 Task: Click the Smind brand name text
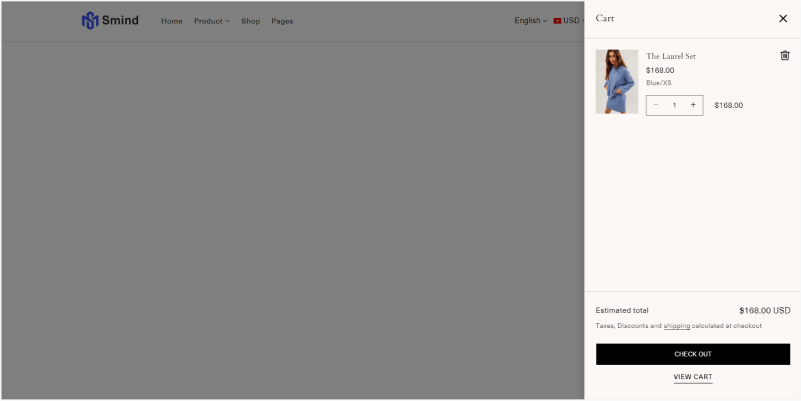click(121, 20)
